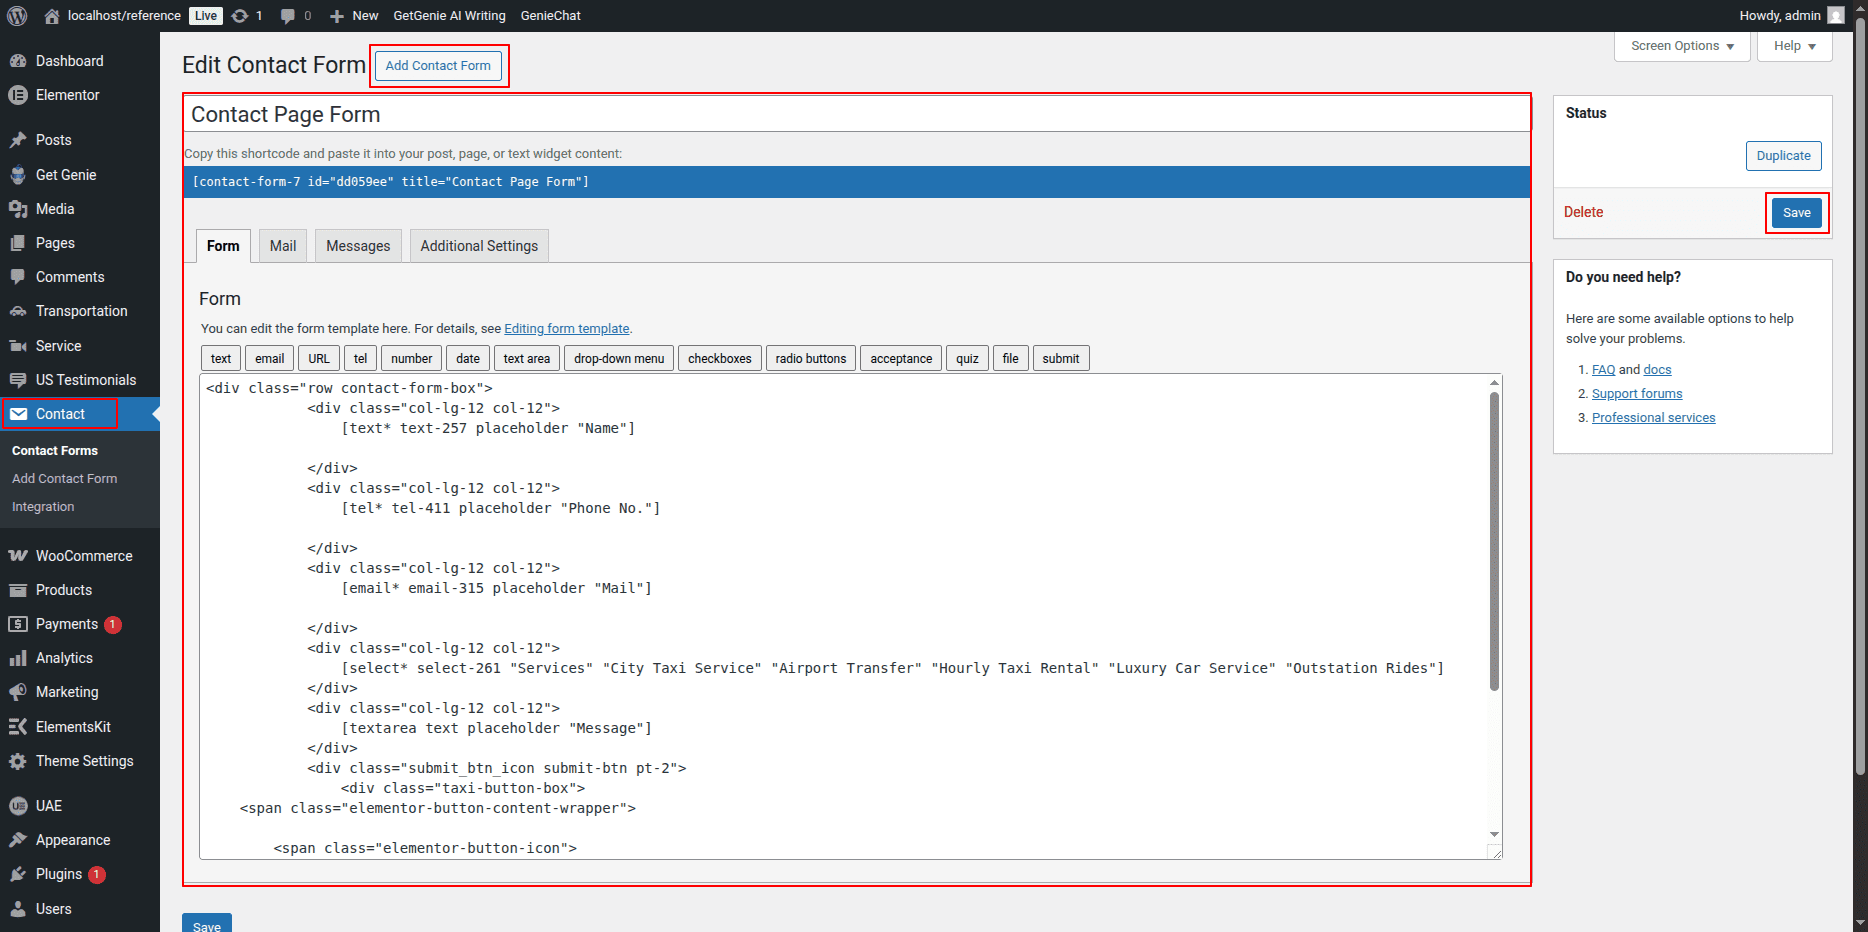Switch to the Messages tab
Viewport: 1868px width, 932px height.
coord(358,246)
